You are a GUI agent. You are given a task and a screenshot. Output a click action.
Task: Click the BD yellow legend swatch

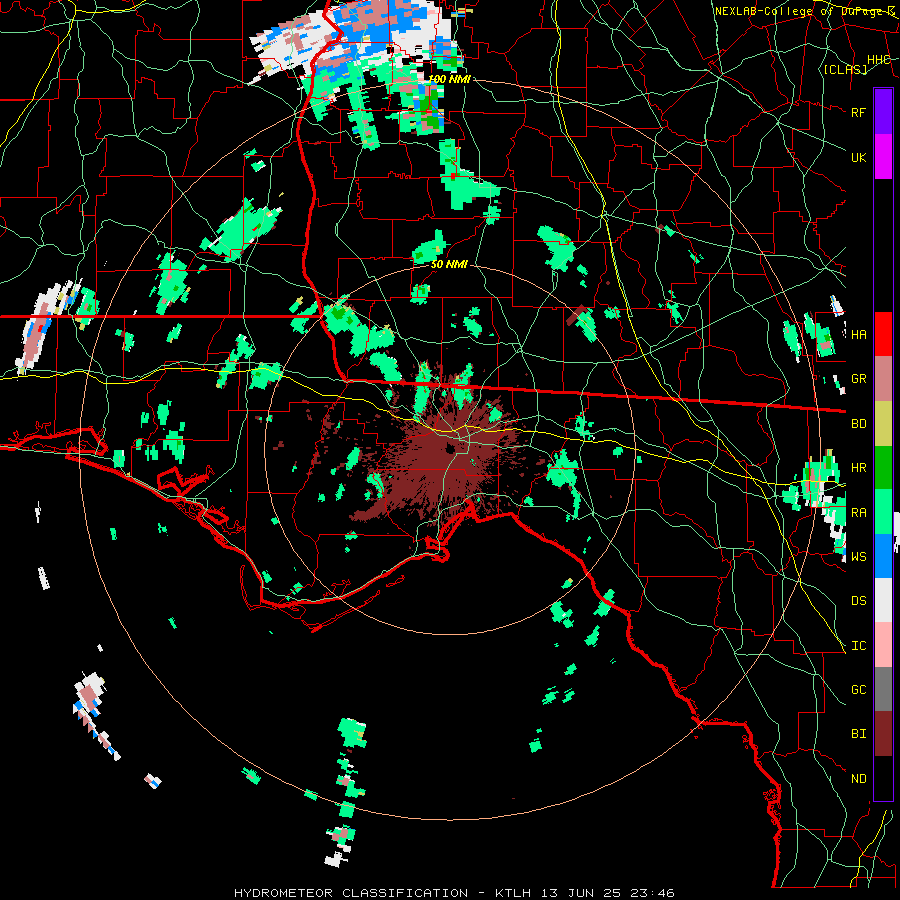coord(883,424)
